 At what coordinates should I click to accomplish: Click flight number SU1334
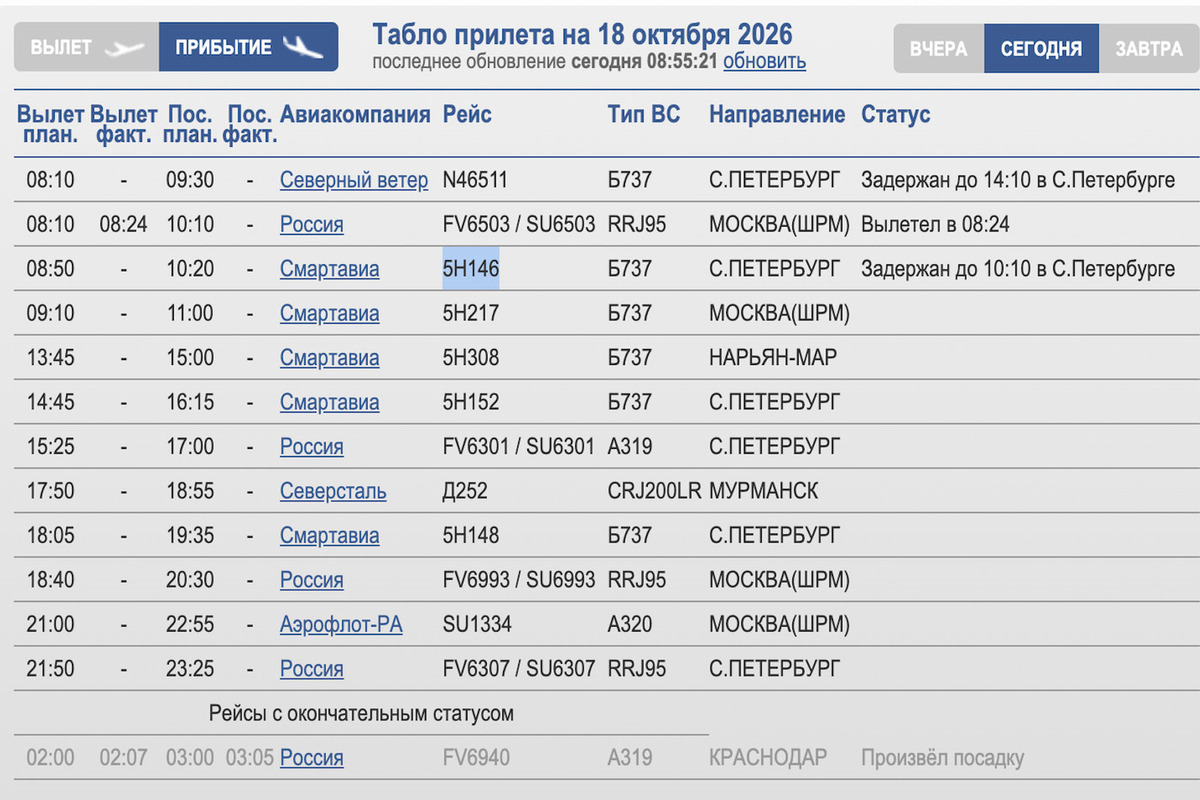477,625
